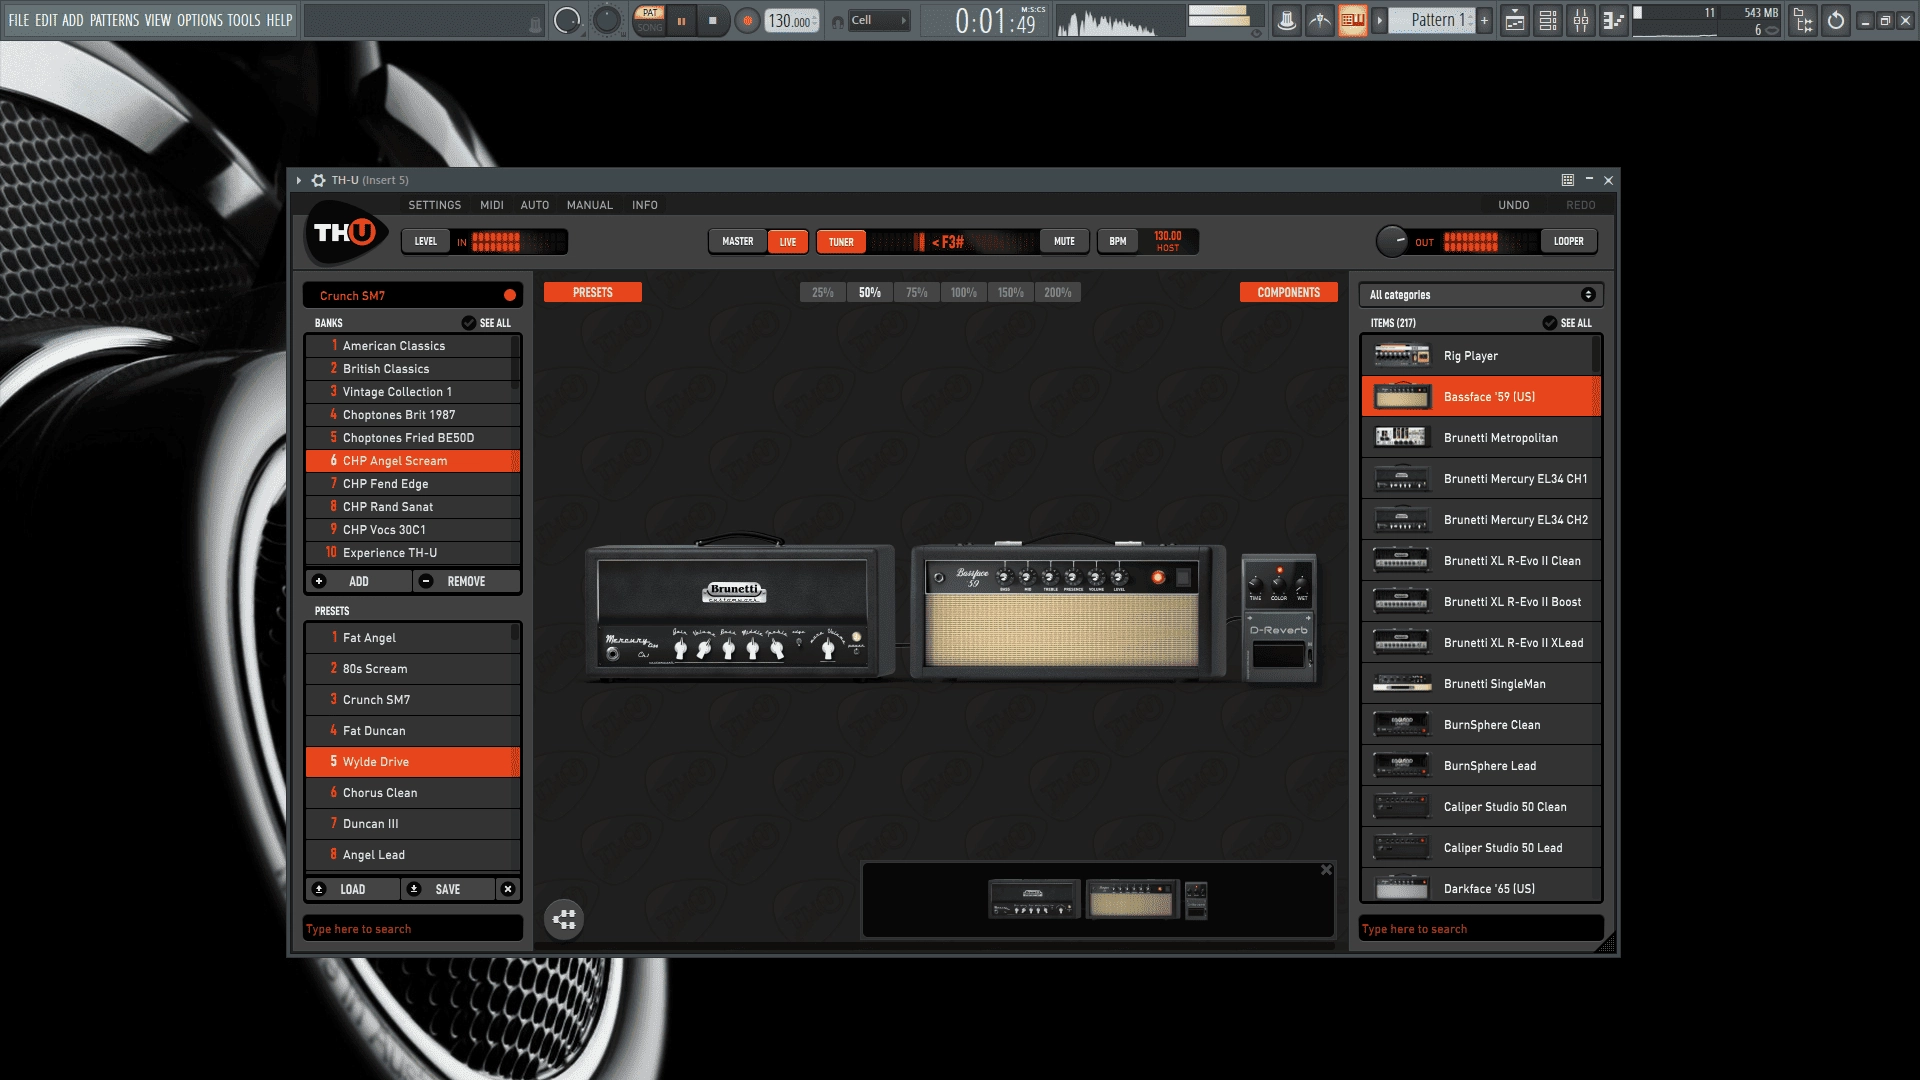The image size is (1920, 1080).
Task: Click UNDO in TH-U
Action: pyautogui.click(x=1514, y=205)
